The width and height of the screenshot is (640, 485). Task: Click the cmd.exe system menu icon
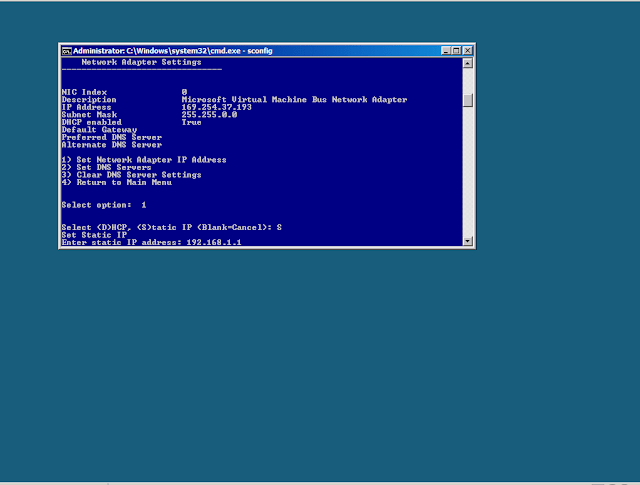coord(66,50)
